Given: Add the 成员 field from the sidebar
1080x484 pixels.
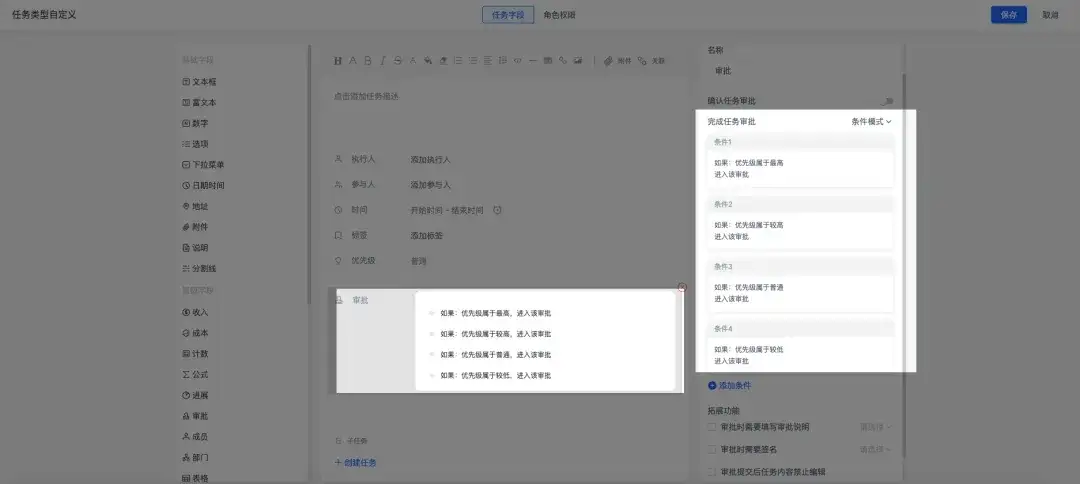Looking at the screenshot, I should pyautogui.click(x=195, y=436).
